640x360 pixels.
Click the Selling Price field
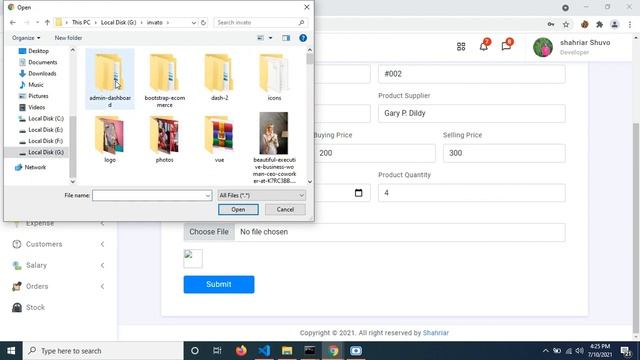pyautogui.click(x=504, y=153)
